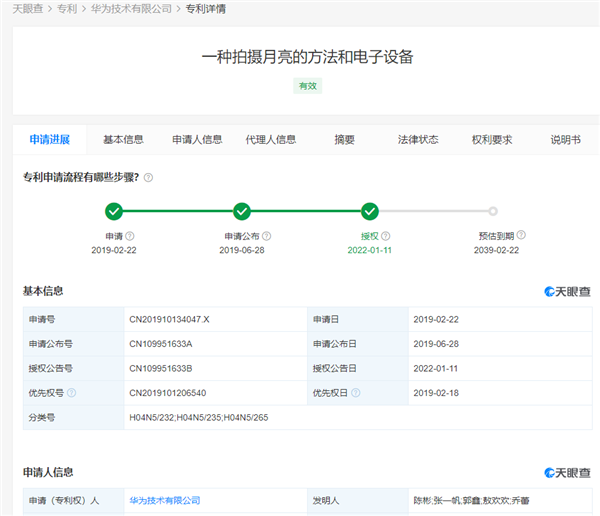Click 申请公布日 value 2019-06-28 in table
This screenshot has width=600, height=516.
[436, 344]
